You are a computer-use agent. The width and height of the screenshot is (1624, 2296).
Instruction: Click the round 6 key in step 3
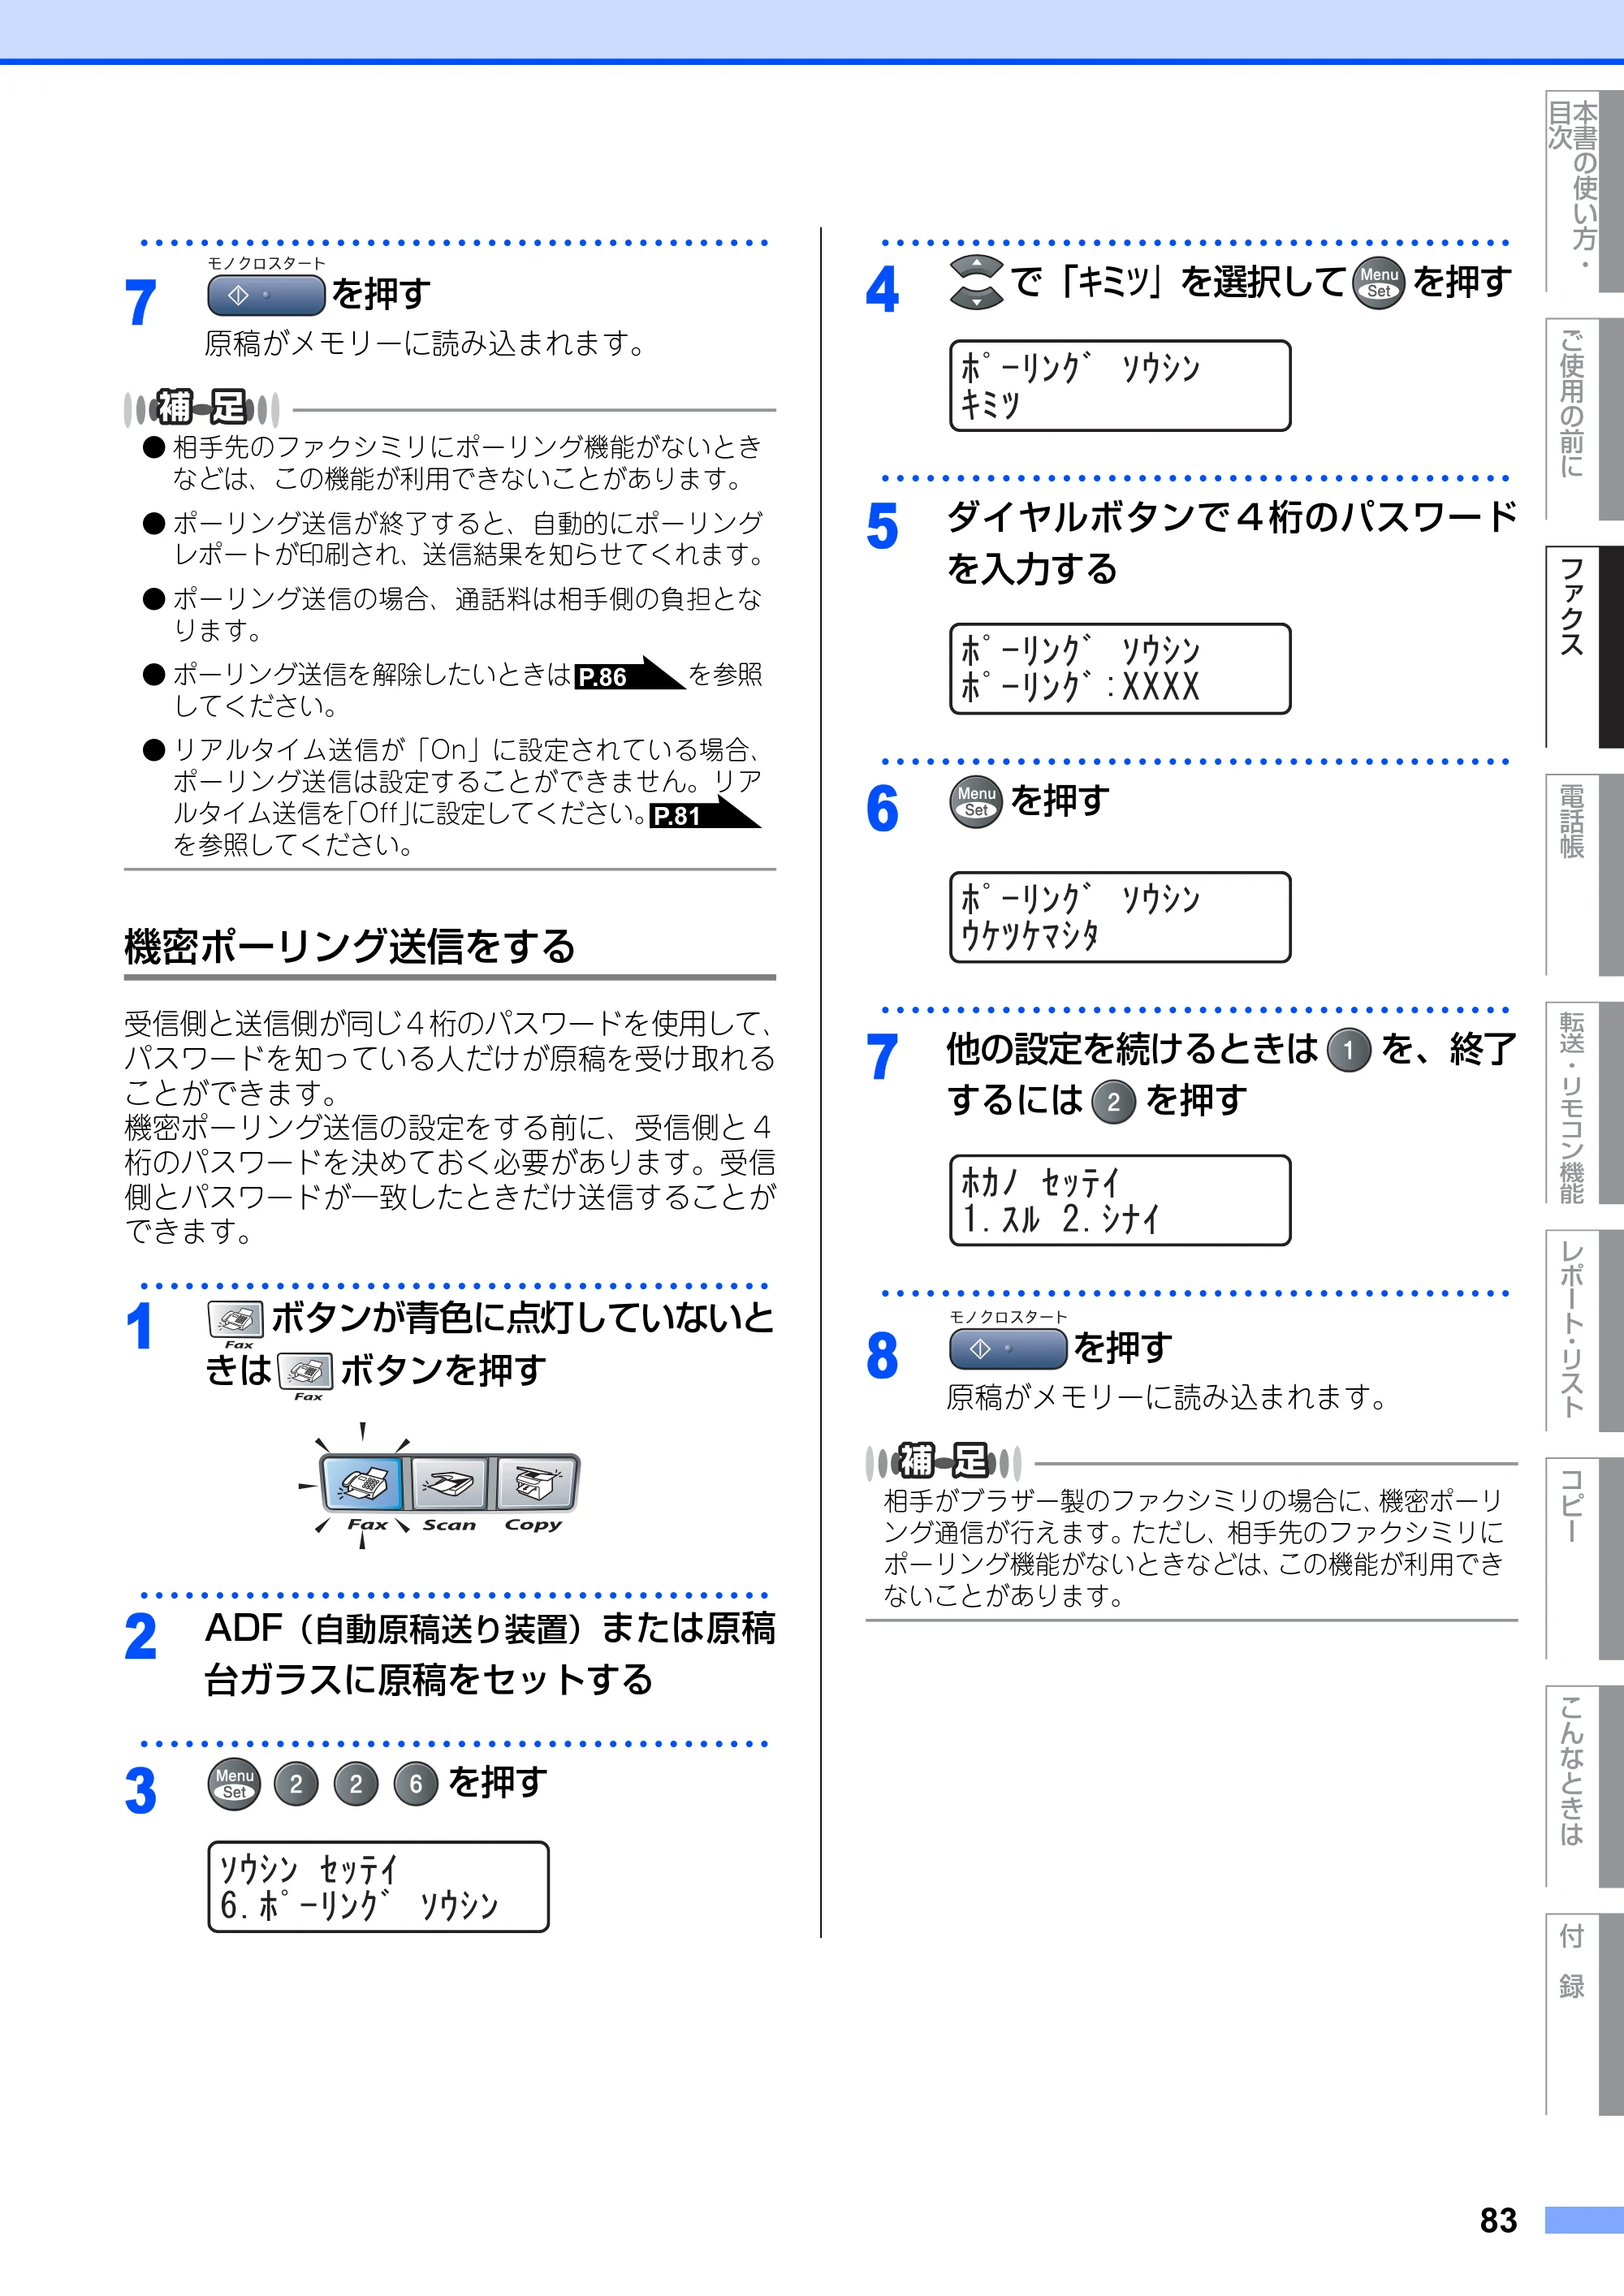(416, 1784)
